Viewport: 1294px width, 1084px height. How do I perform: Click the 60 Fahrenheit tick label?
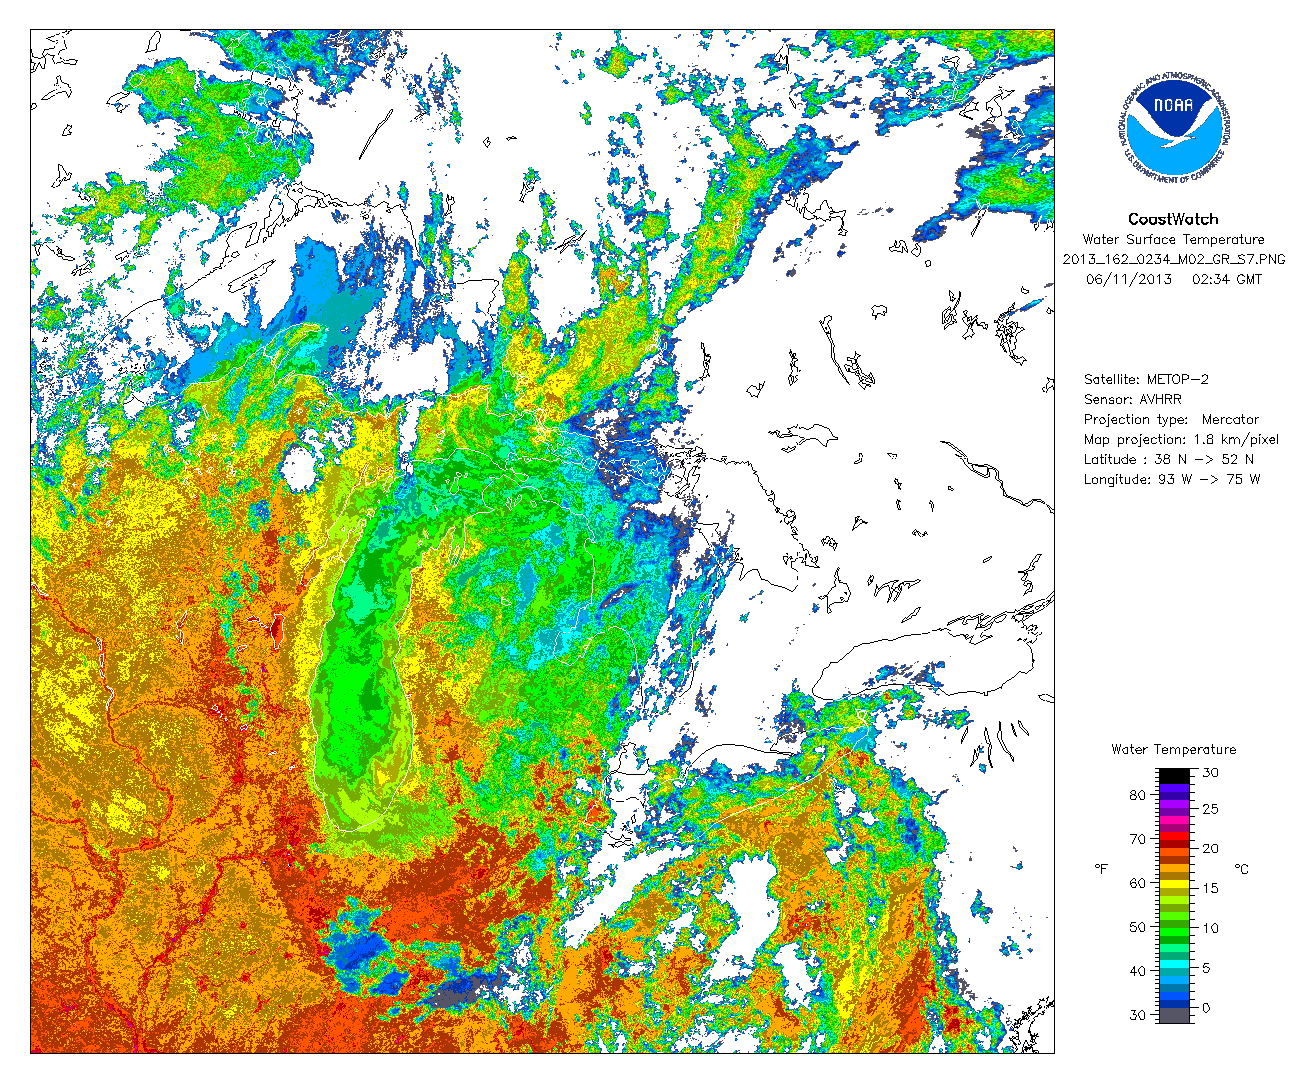pyautogui.click(x=1138, y=883)
